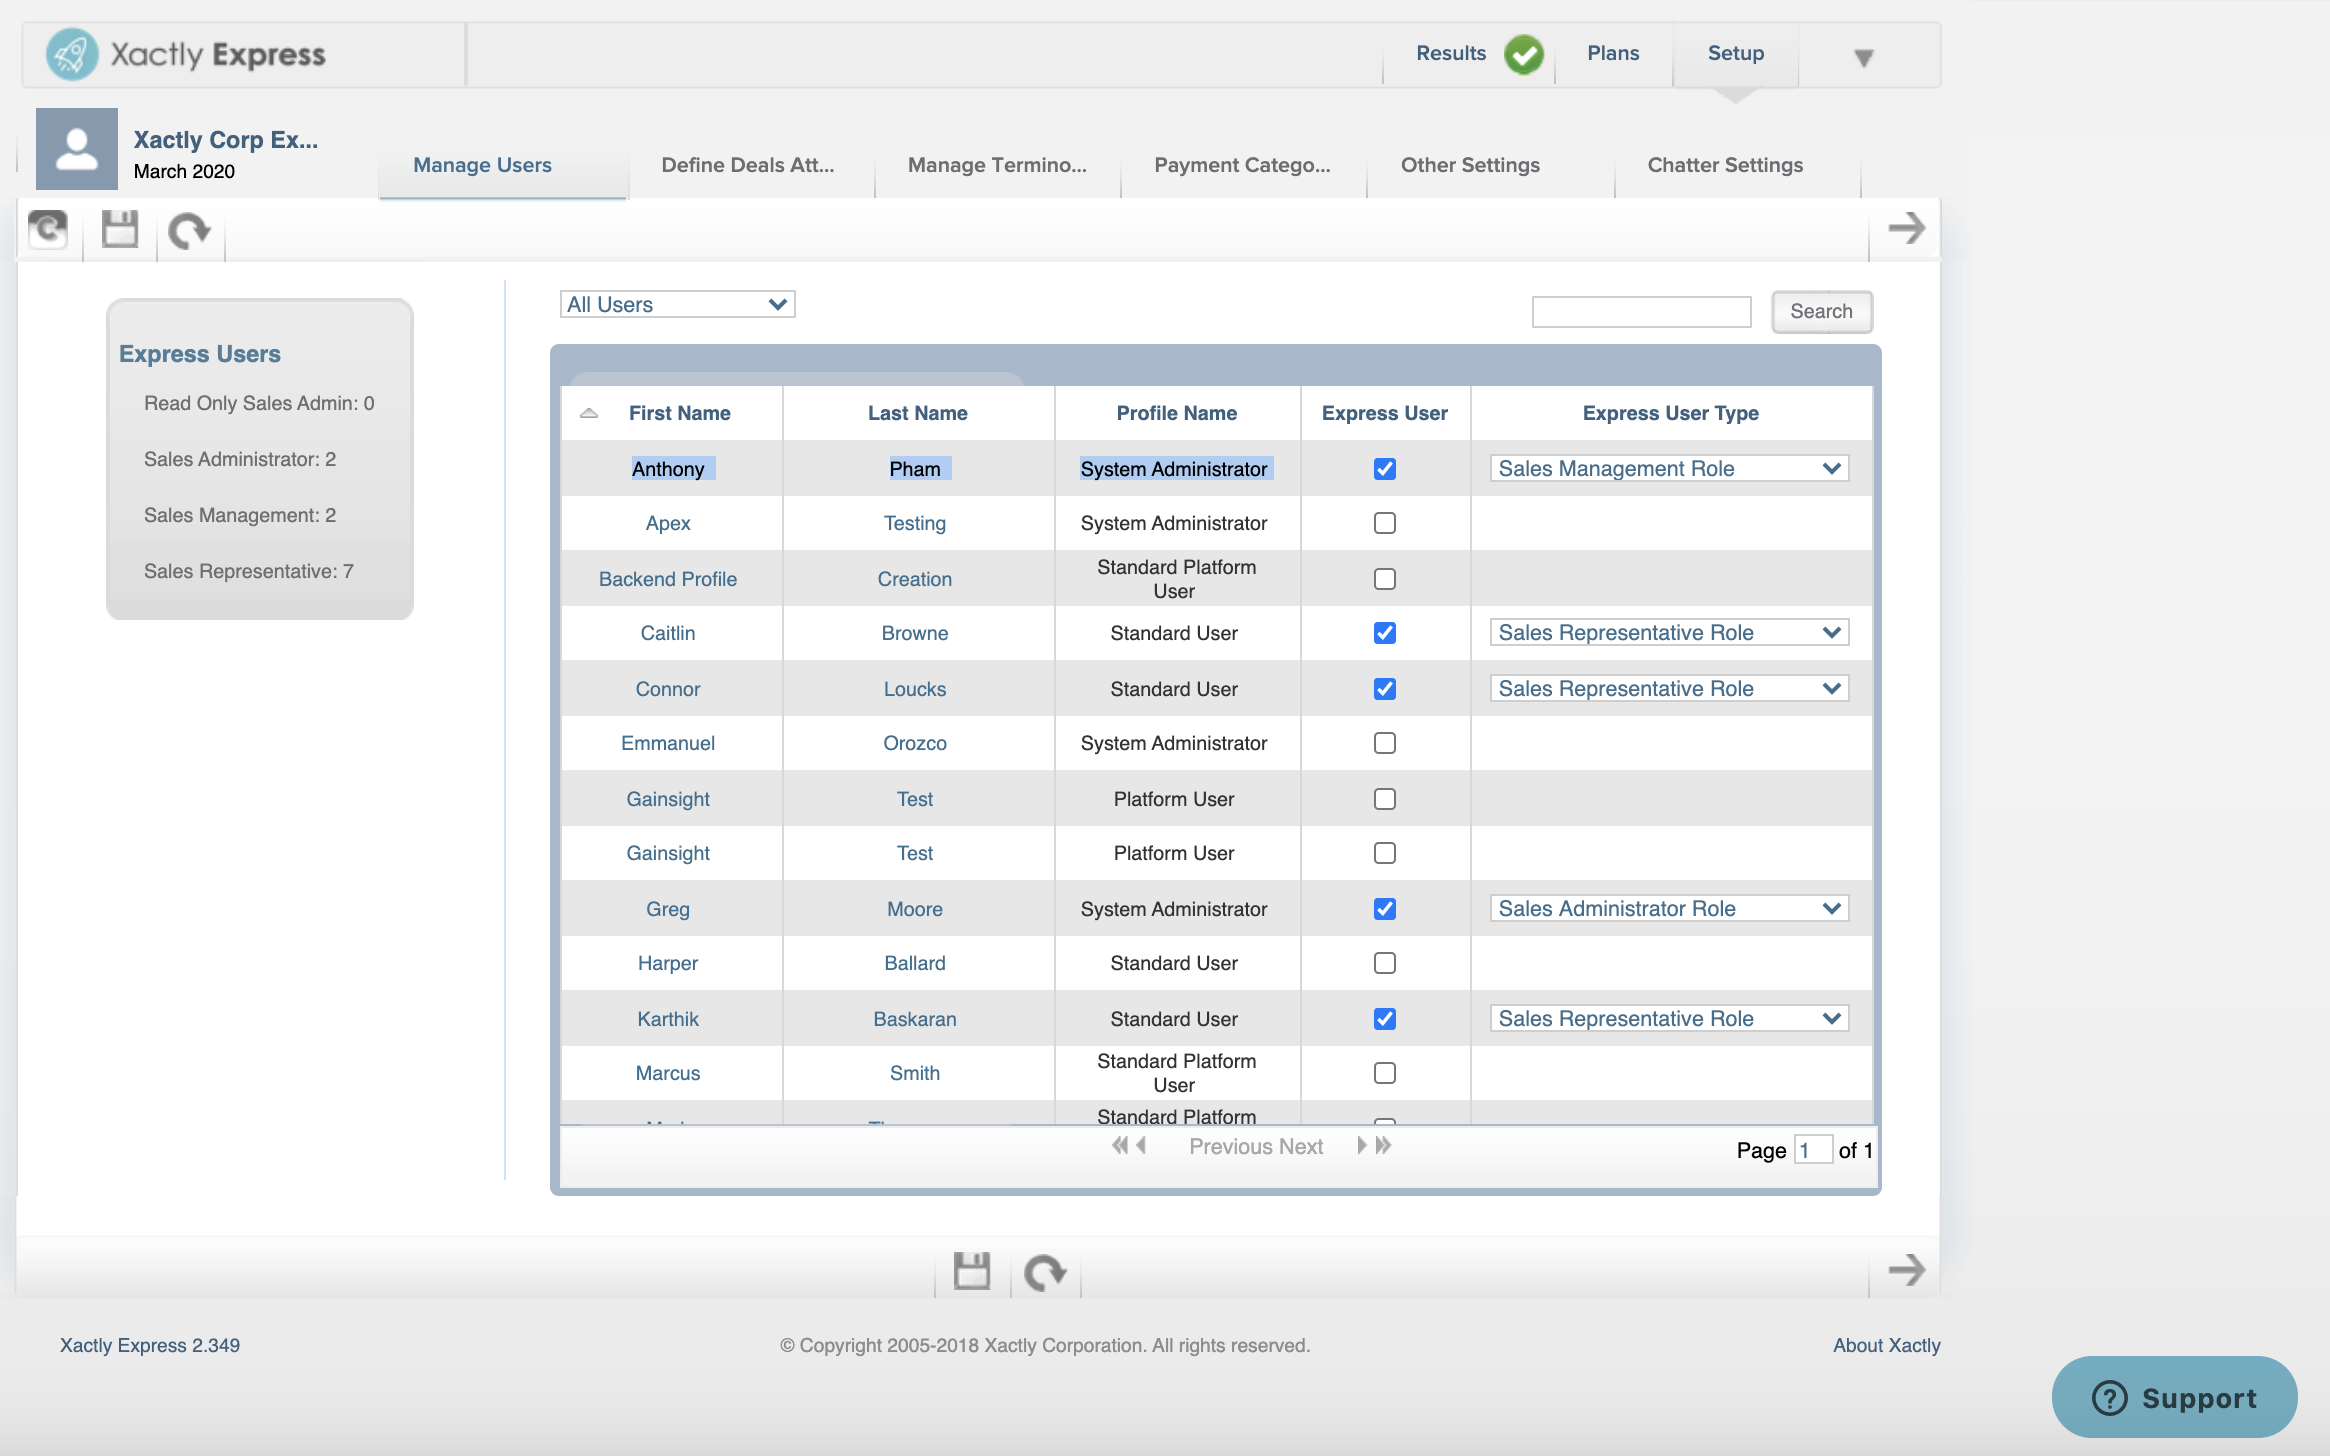The width and height of the screenshot is (2330, 1456).
Task: Uncheck Express User for Caitlin Browne
Action: [x=1385, y=633]
